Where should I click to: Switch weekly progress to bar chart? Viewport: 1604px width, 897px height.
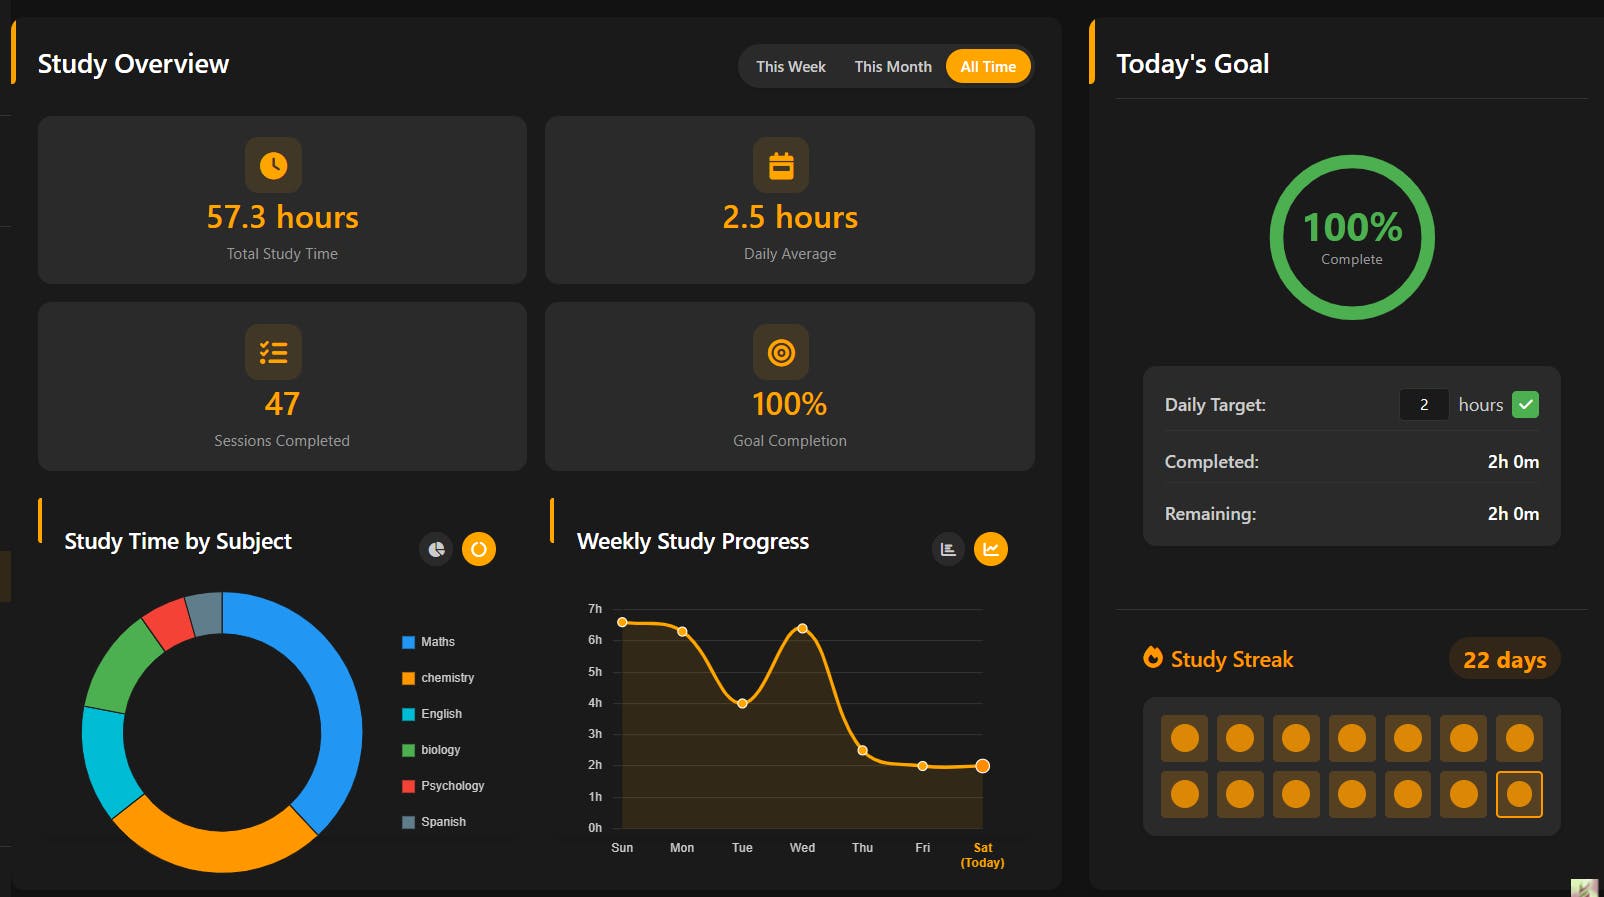[948, 549]
